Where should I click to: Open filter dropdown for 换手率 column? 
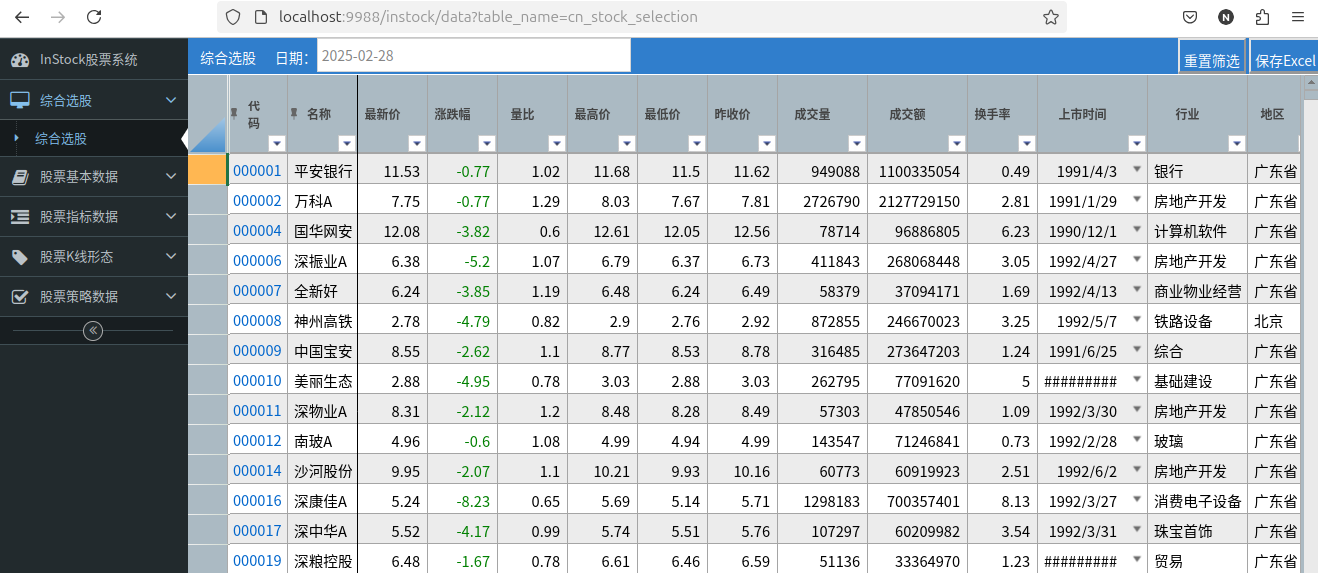tap(1027, 143)
